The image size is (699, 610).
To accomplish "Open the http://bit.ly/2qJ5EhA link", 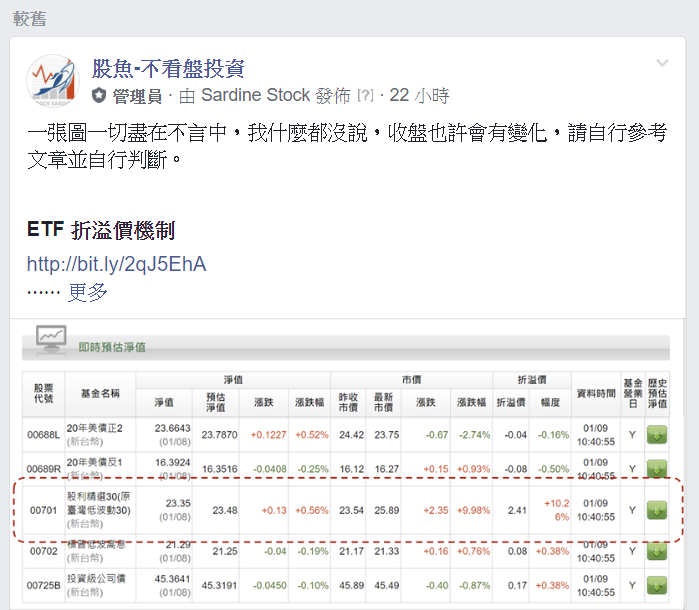I will tap(116, 264).
